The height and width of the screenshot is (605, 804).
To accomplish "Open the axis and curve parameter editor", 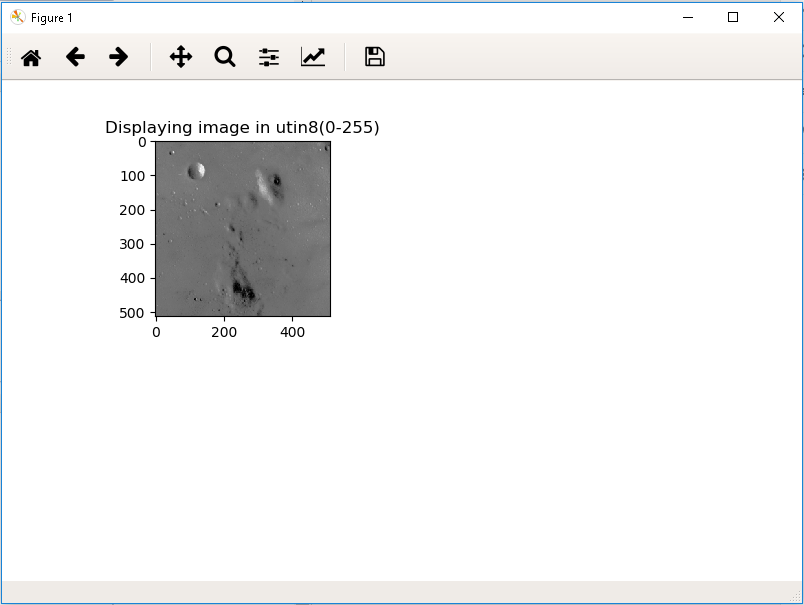I will pos(312,57).
